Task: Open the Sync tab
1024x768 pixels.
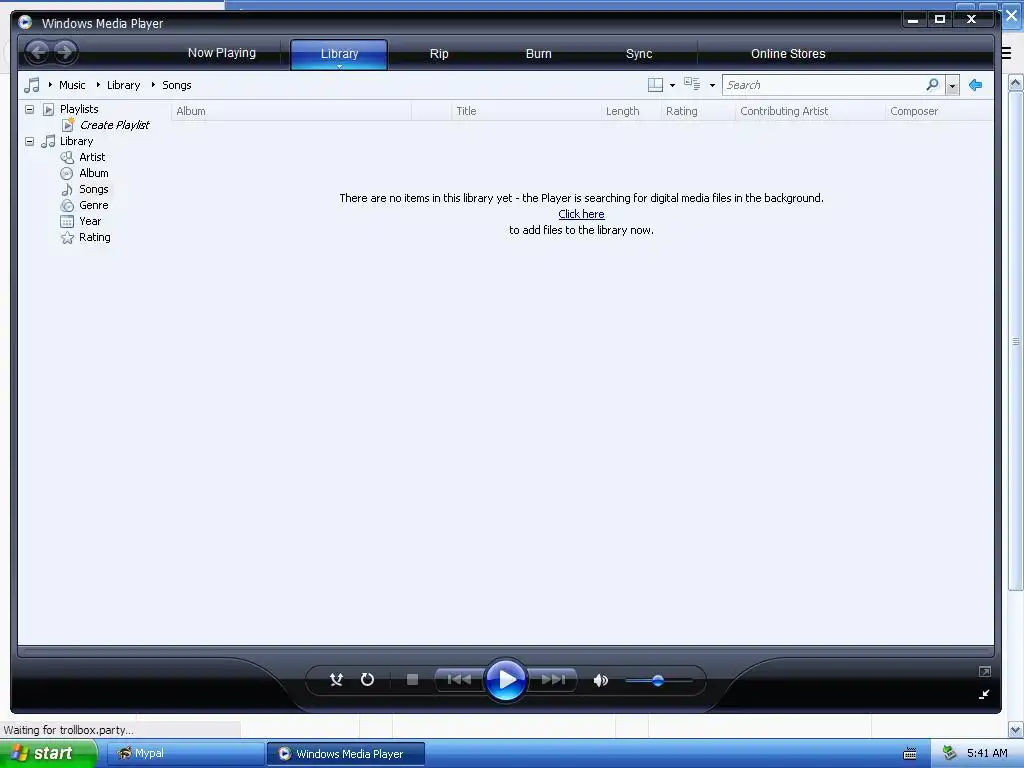Action: 639,54
